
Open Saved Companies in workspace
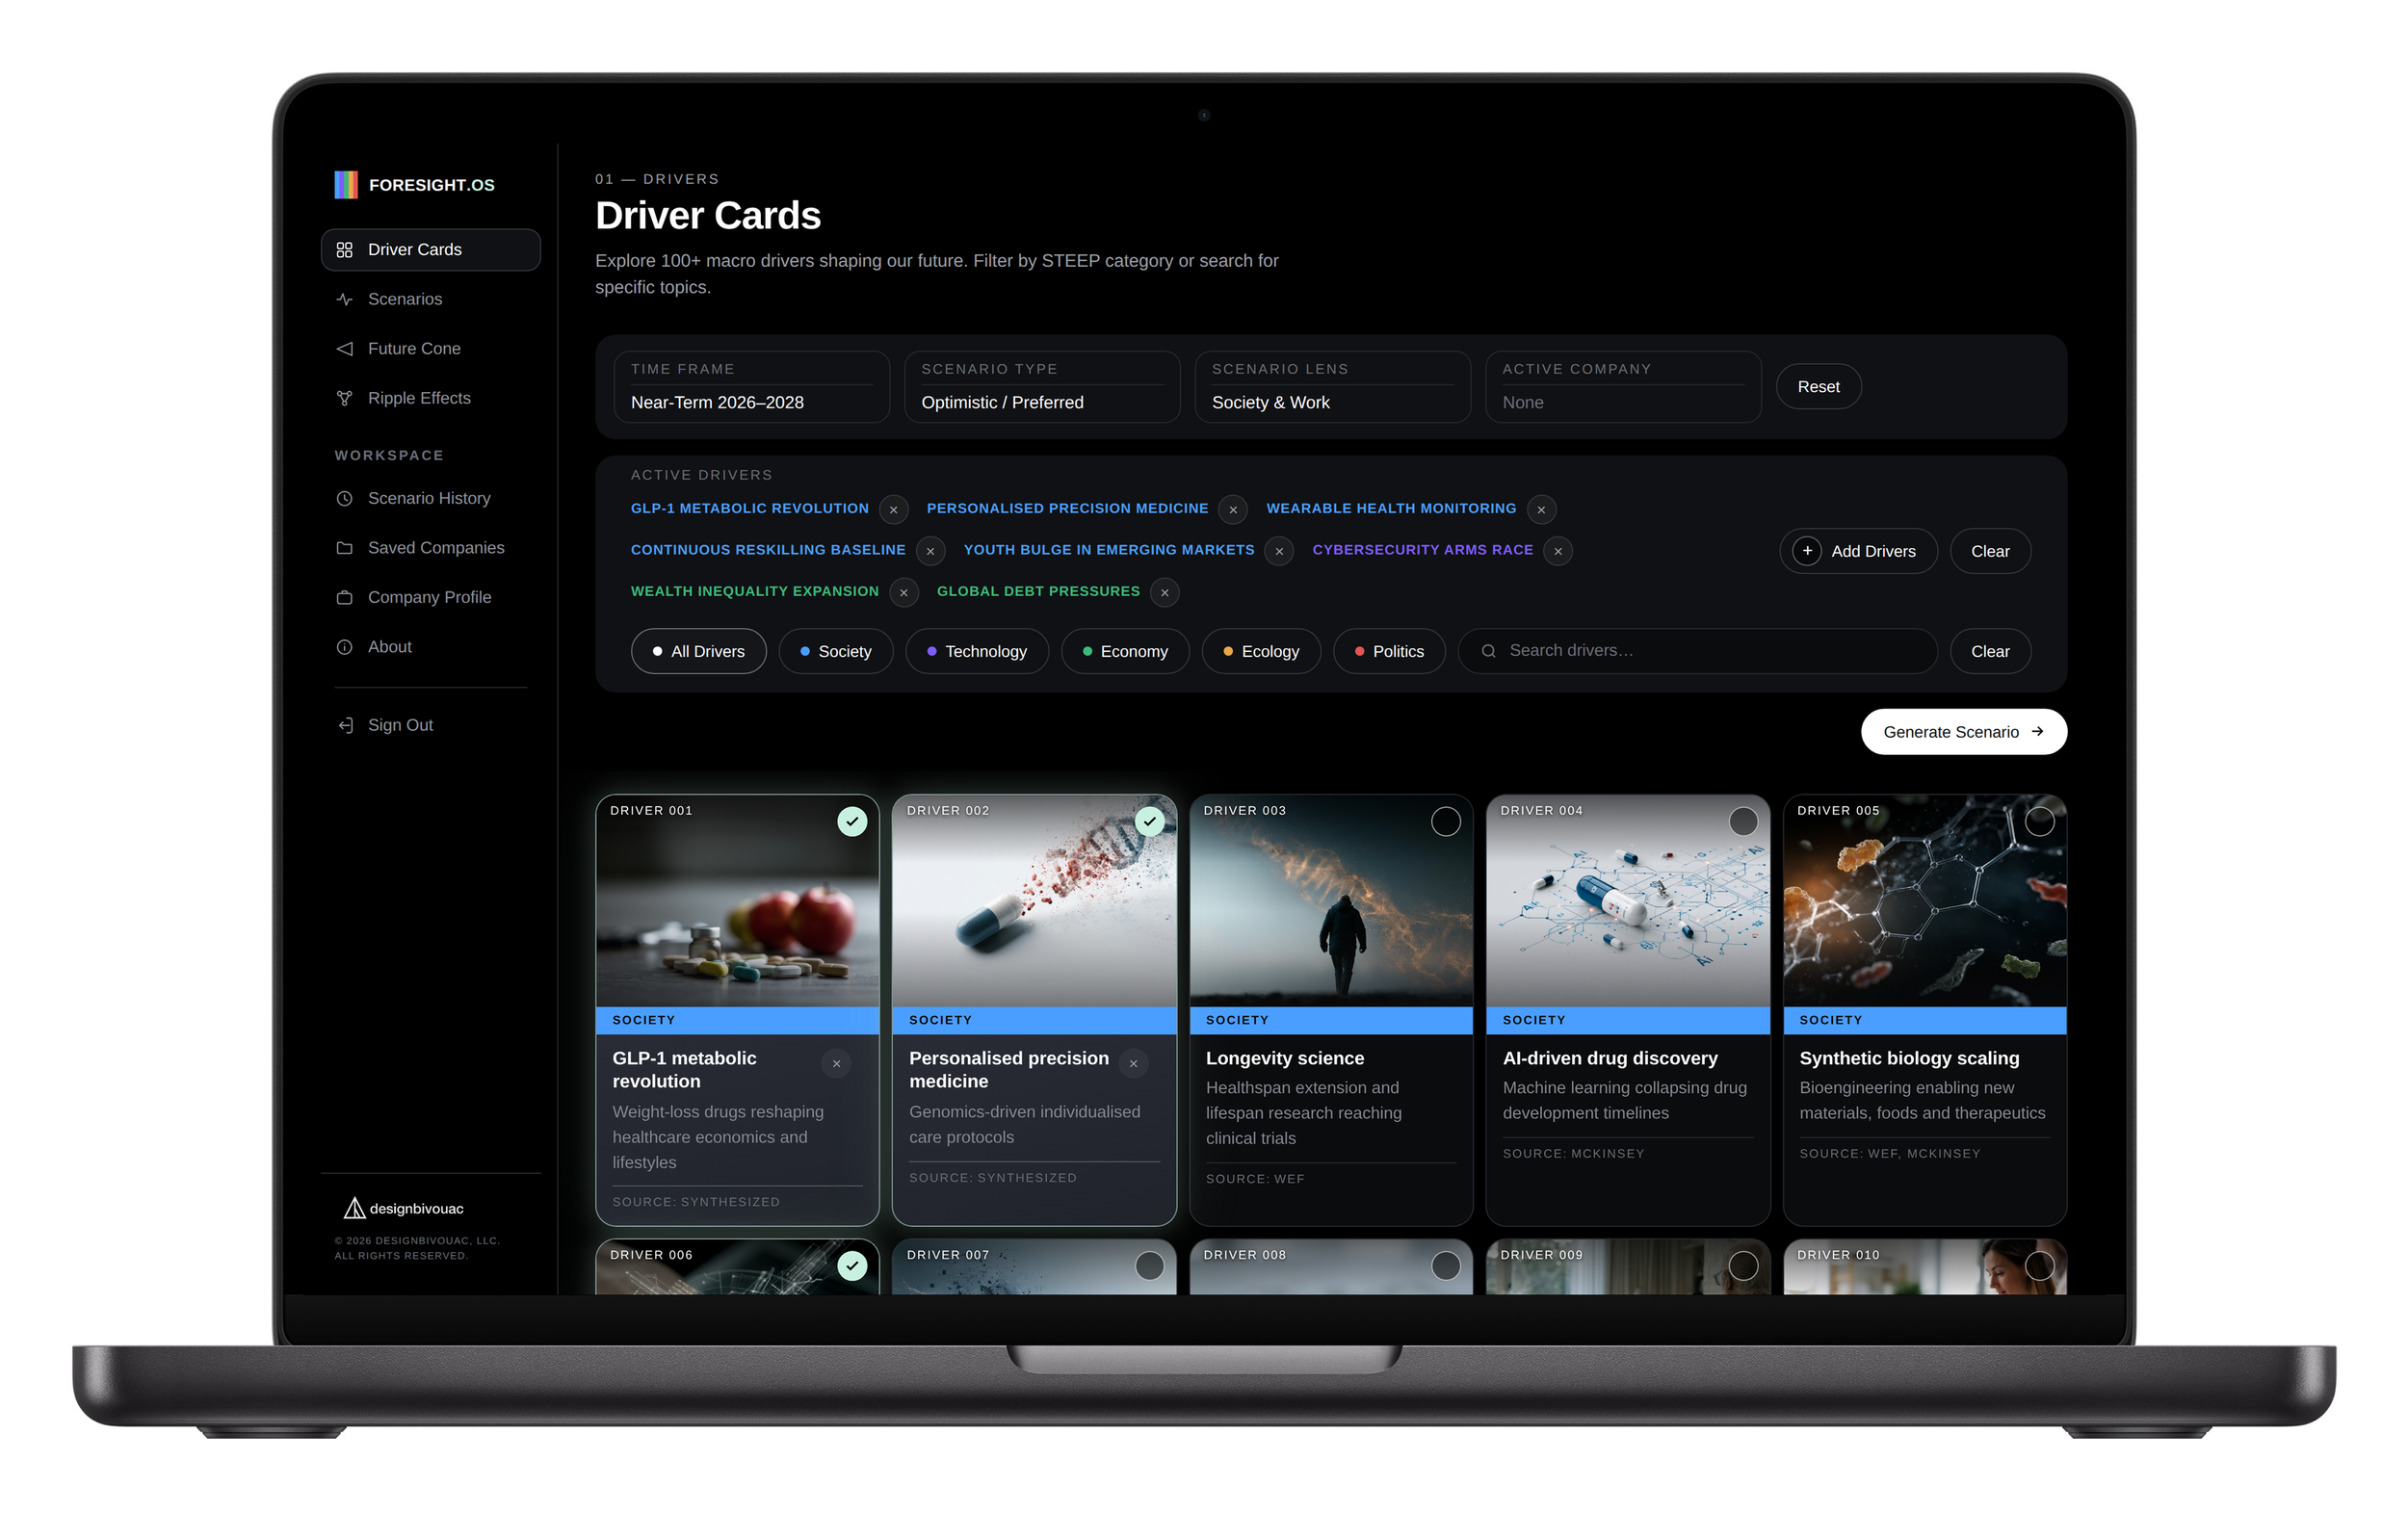430,548
